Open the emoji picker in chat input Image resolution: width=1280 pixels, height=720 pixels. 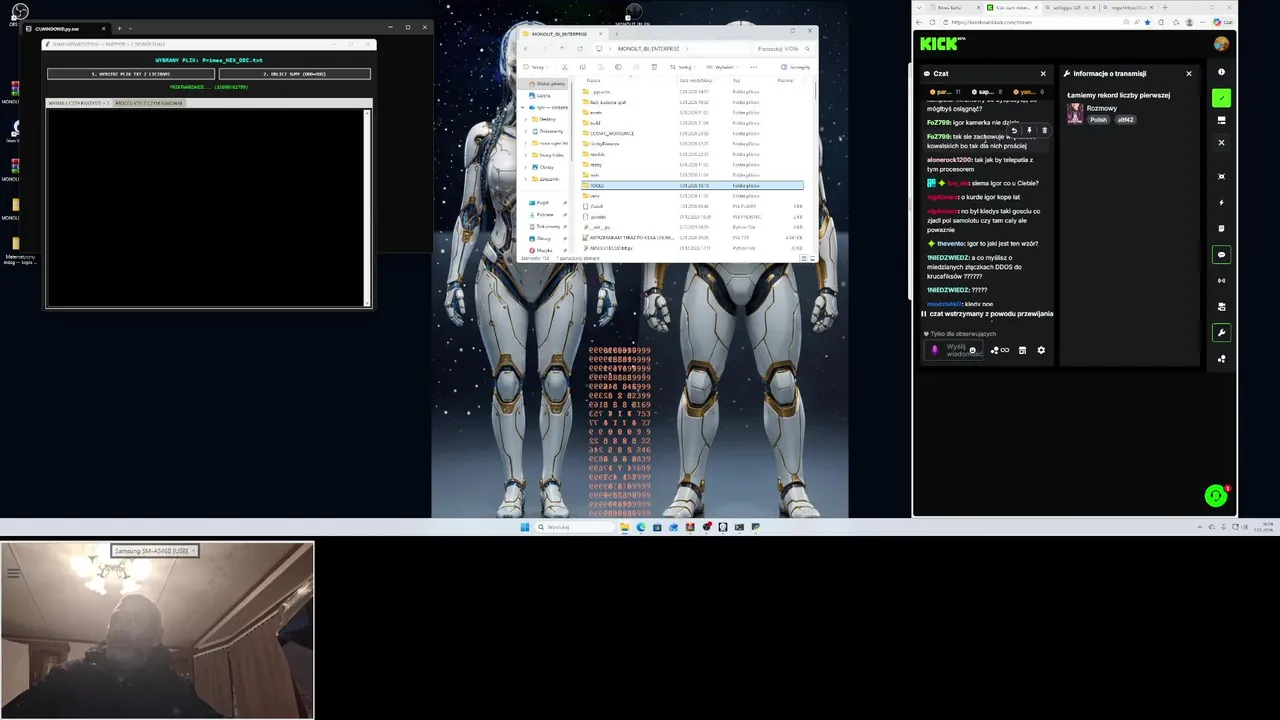click(972, 350)
